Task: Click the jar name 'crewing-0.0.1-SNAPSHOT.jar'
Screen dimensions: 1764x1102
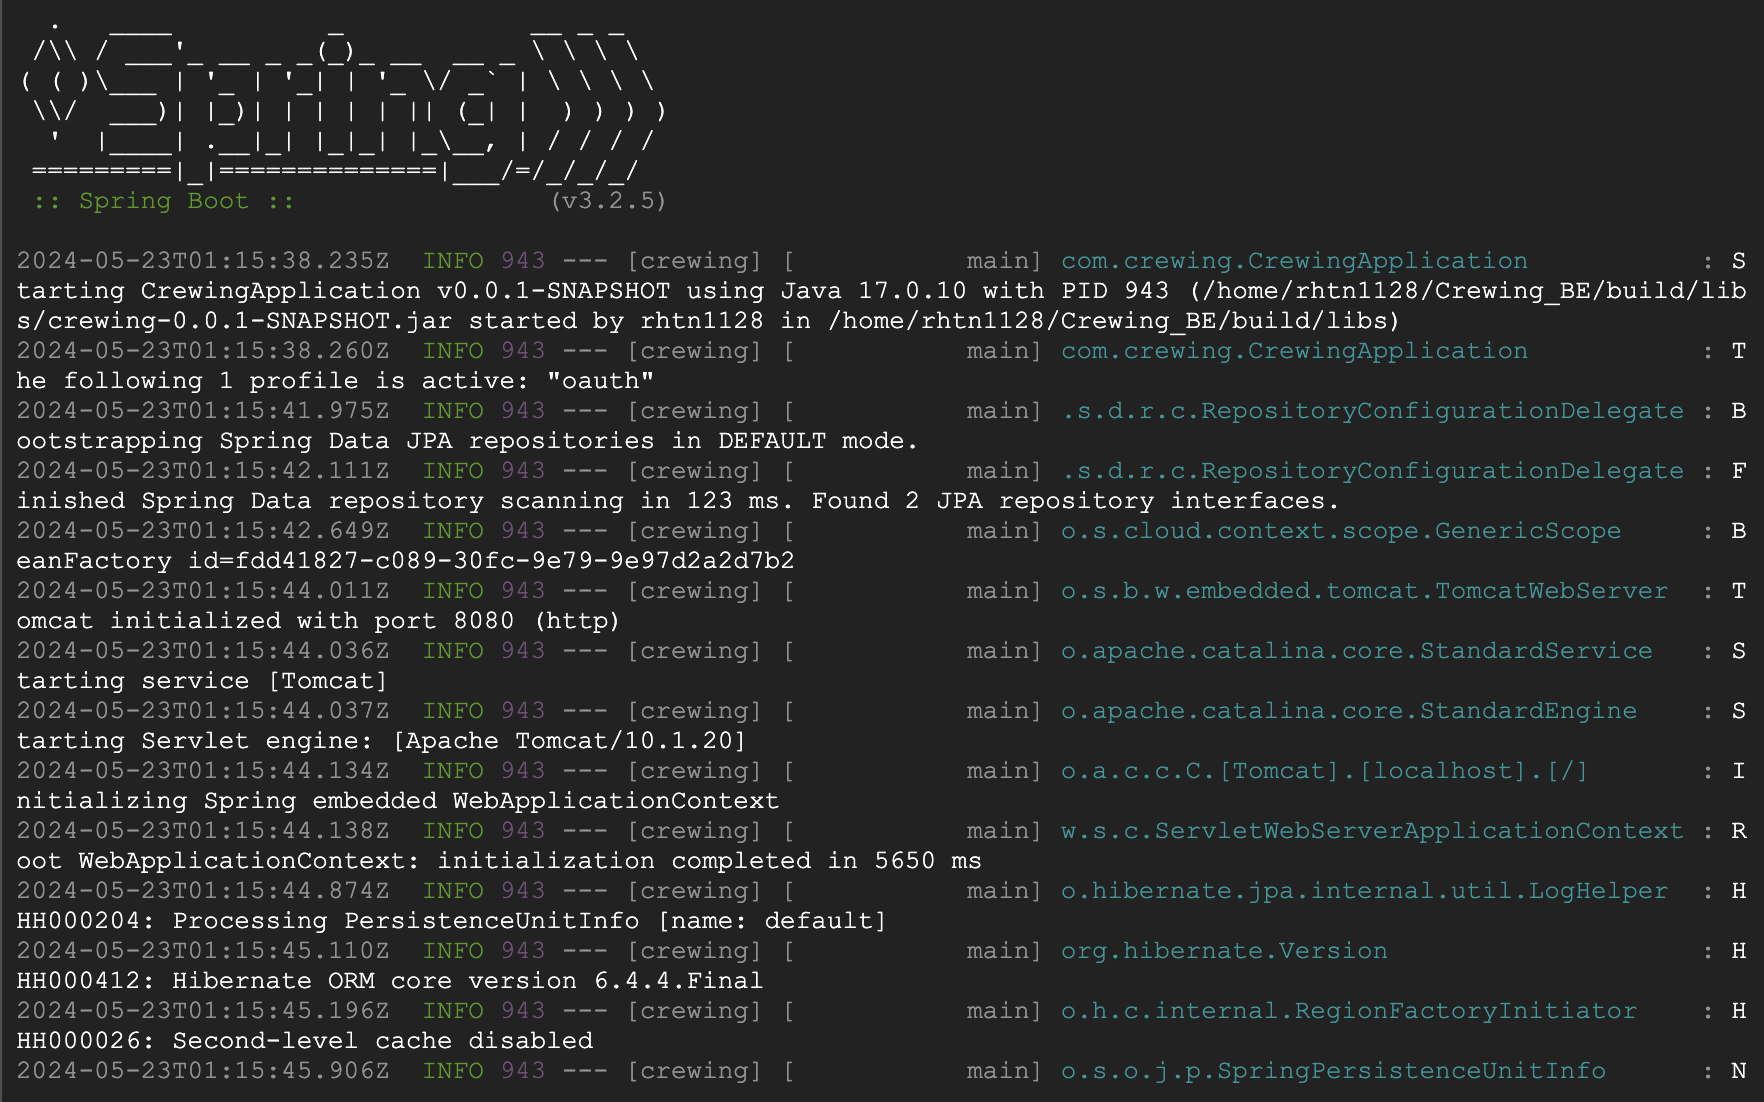Action: click(x=250, y=321)
